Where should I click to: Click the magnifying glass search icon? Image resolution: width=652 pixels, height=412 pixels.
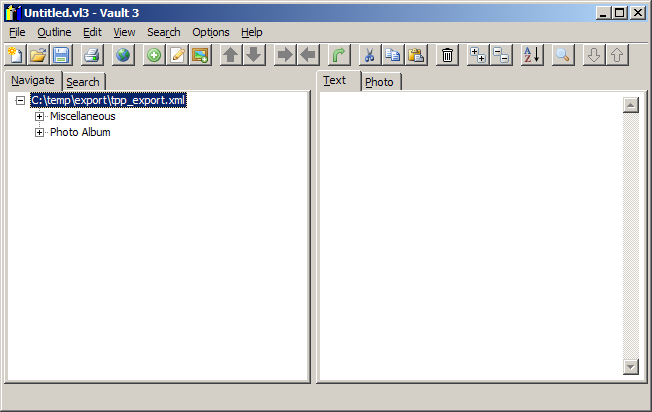tap(562, 55)
